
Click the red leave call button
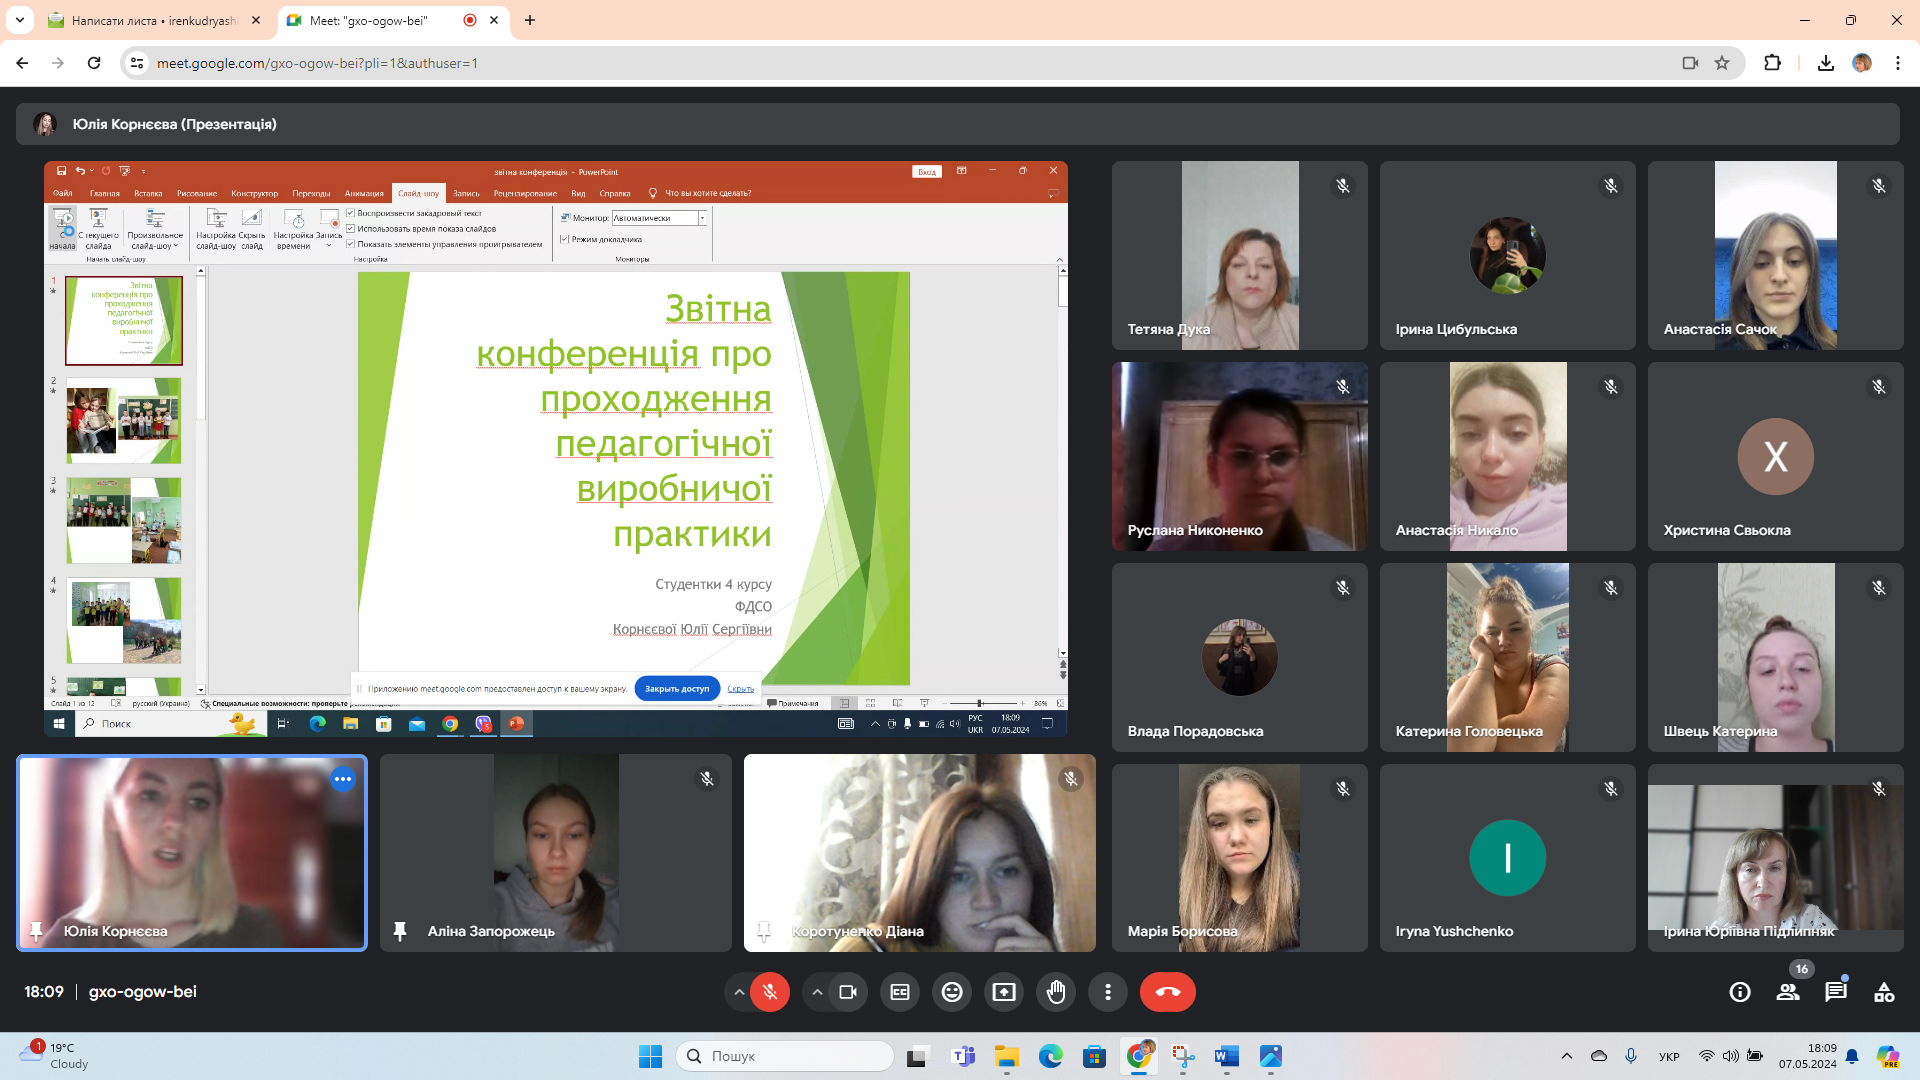tap(1167, 992)
